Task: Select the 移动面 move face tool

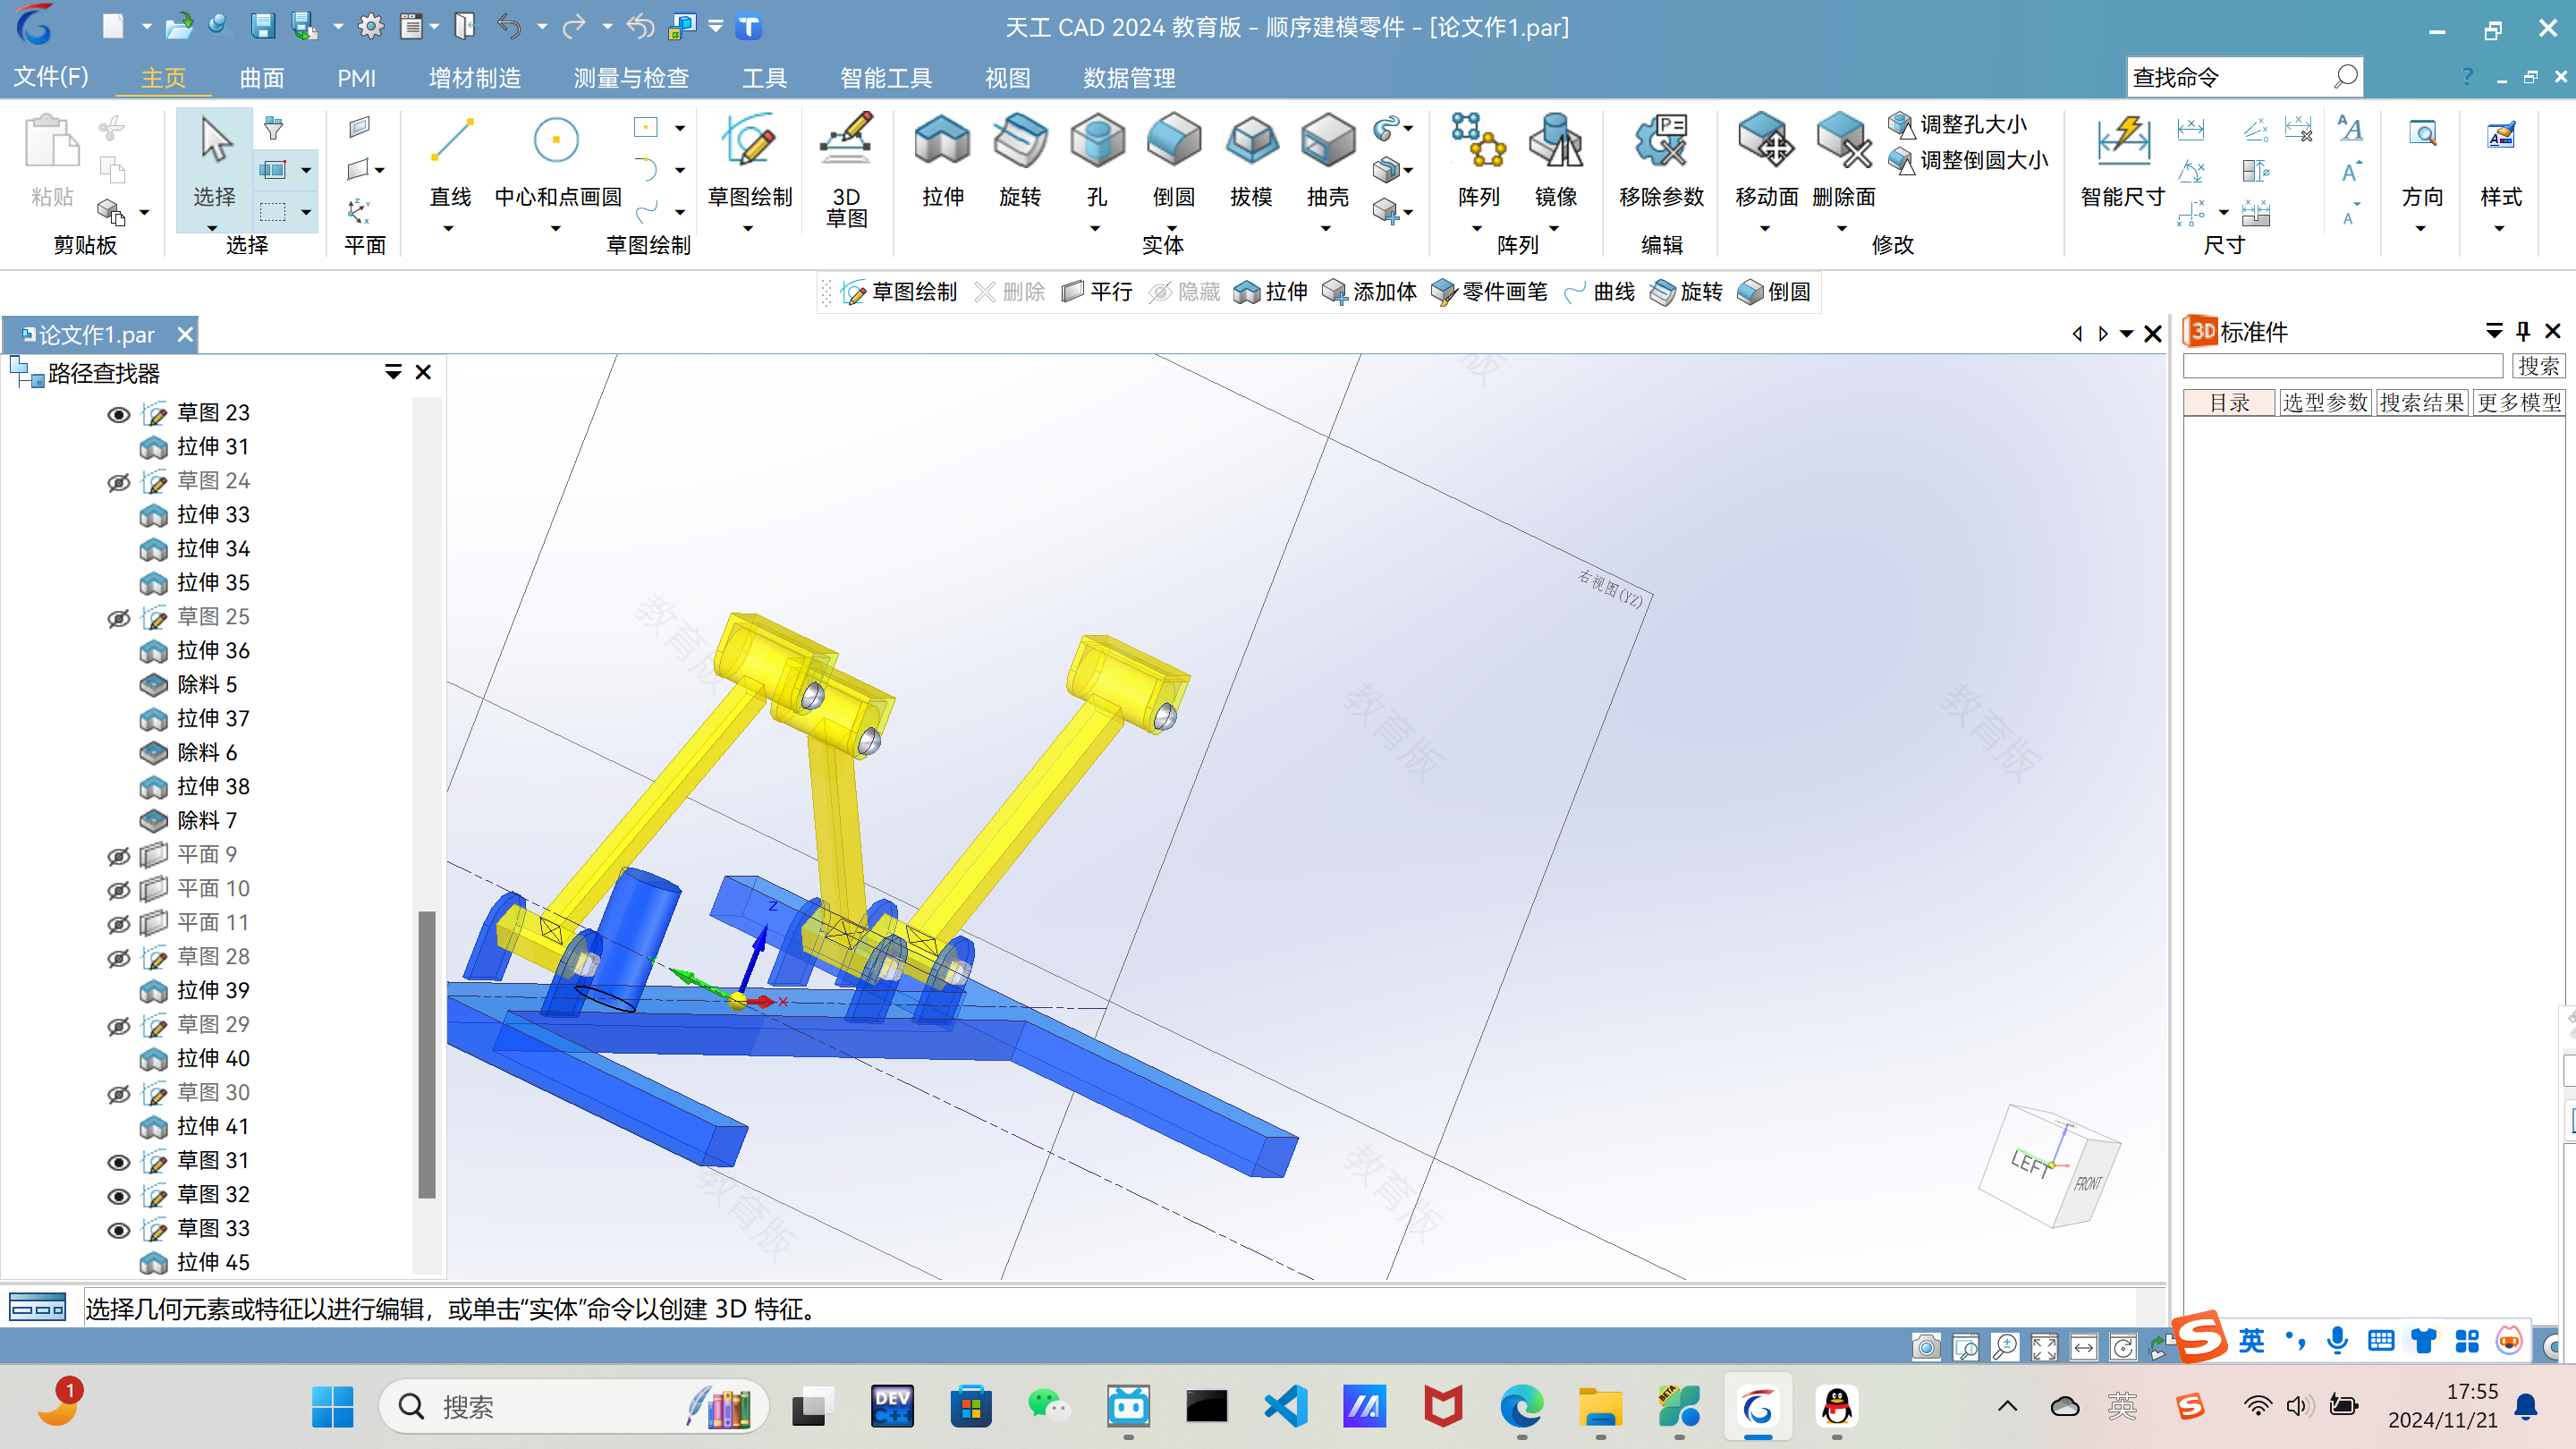Action: (x=1766, y=160)
